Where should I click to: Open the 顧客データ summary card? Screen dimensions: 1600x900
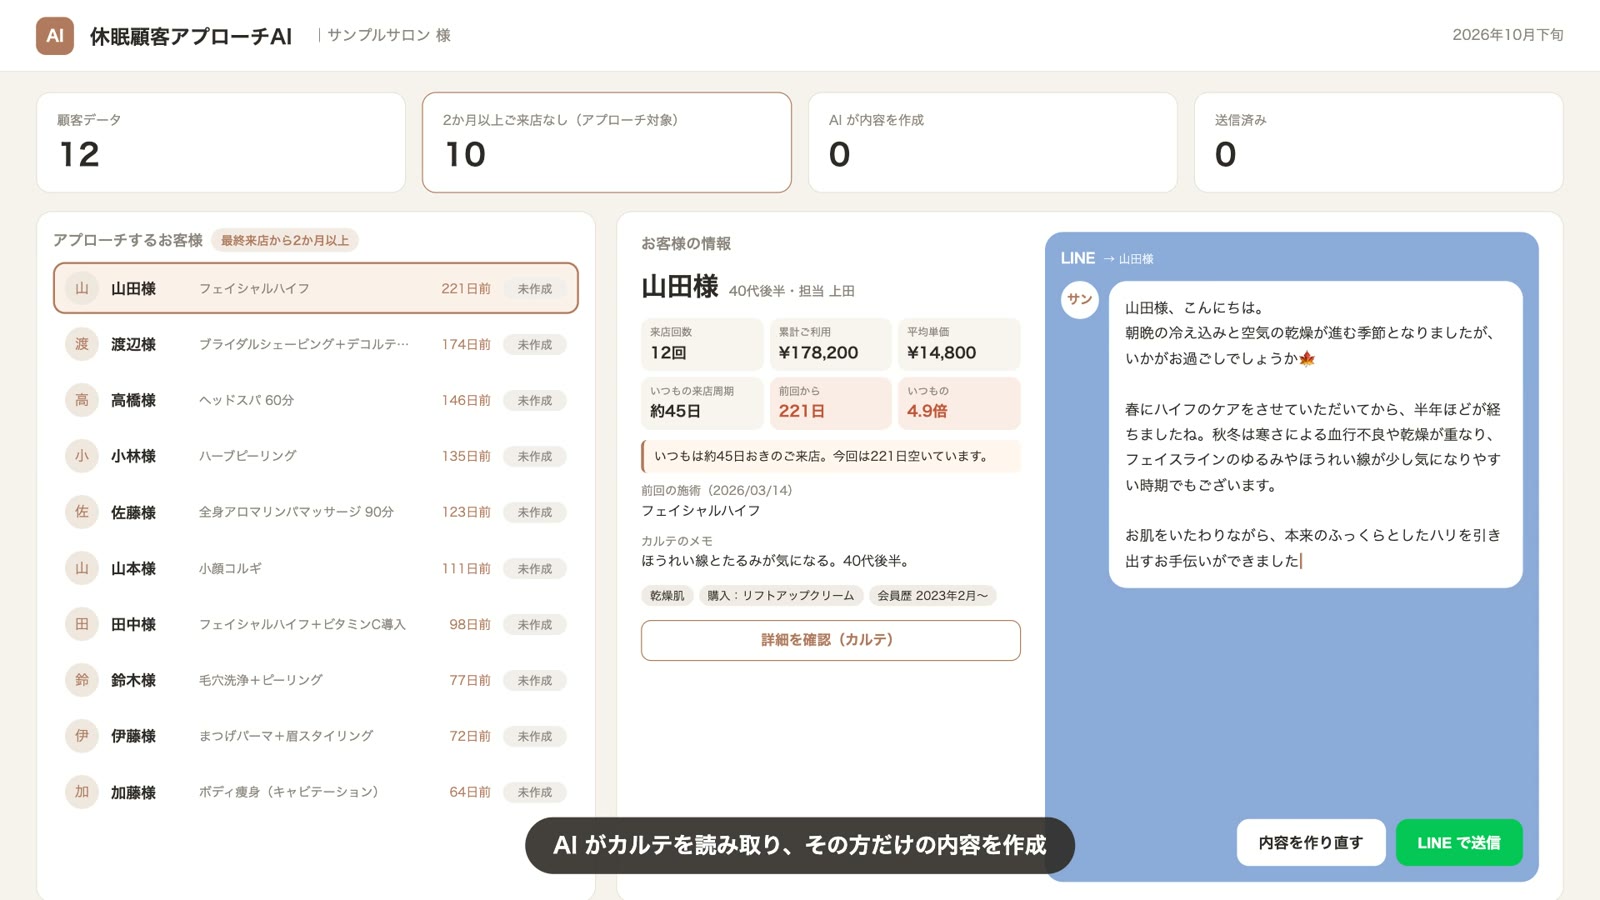221,142
